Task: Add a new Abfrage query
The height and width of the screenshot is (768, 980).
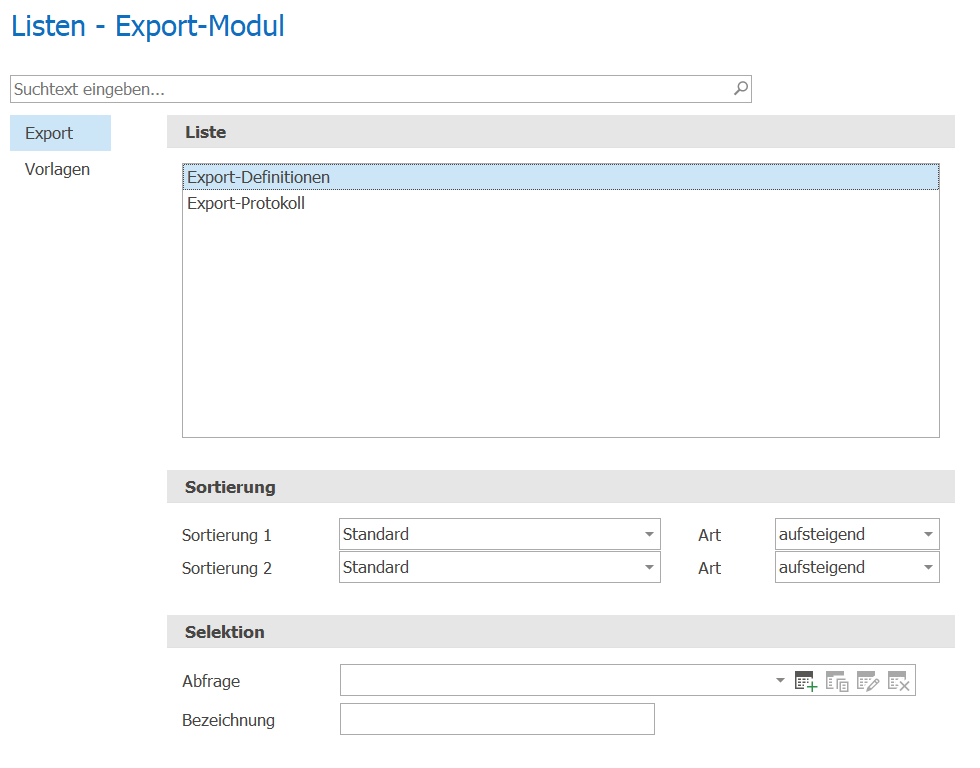Action: pyautogui.click(x=806, y=681)
